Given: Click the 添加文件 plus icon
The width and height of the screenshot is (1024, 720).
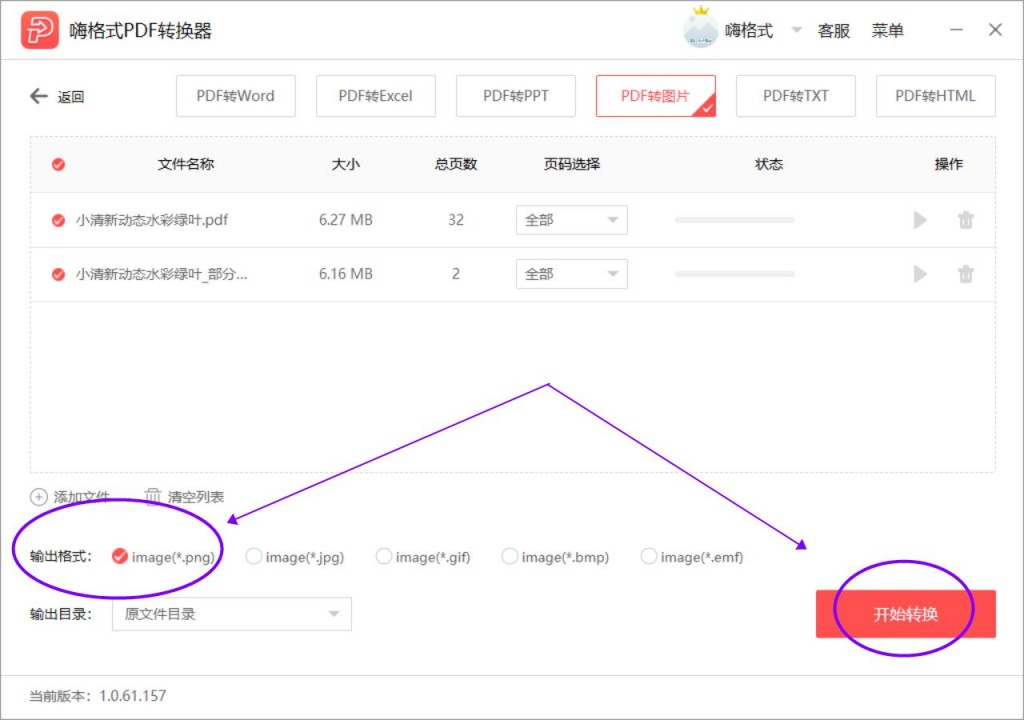Looking at the screenshot, I should pyautogui.click(x=39, y=497).
